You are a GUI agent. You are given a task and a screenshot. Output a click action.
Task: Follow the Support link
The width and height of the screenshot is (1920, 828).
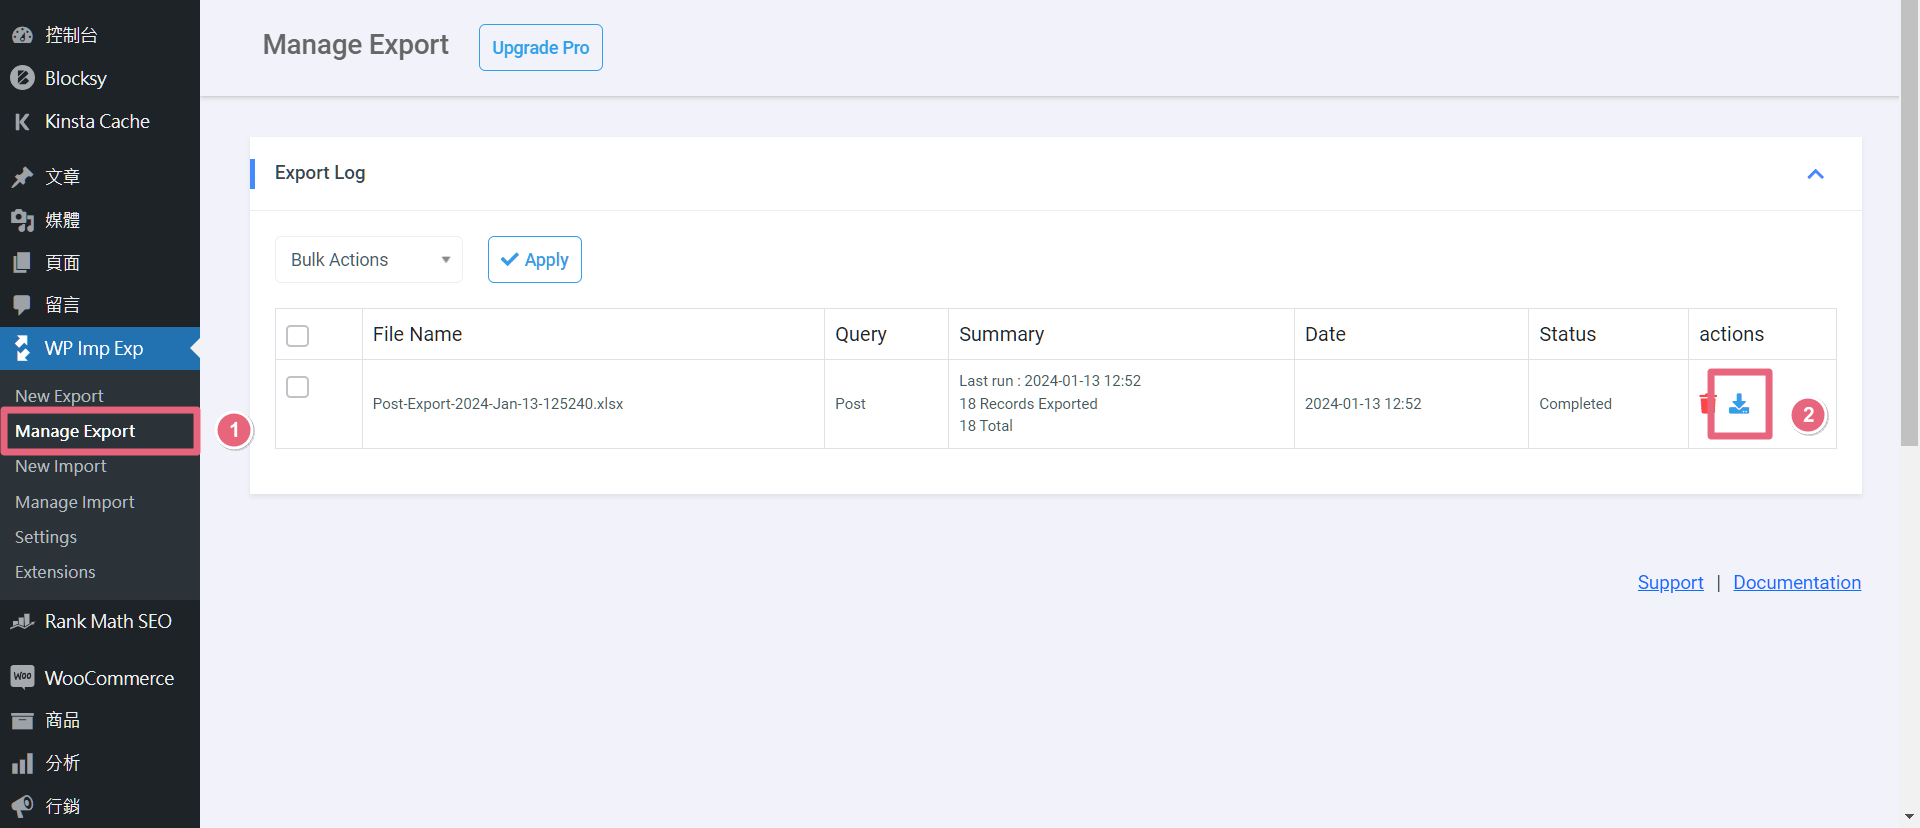click(1670, 583)
